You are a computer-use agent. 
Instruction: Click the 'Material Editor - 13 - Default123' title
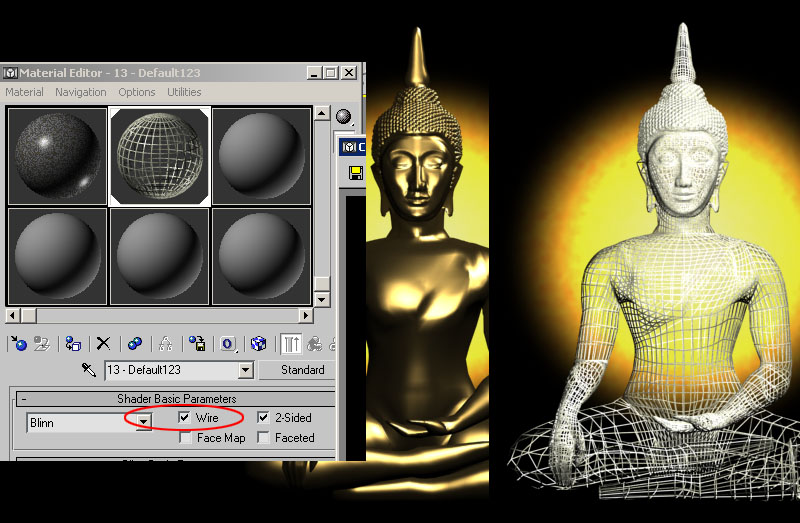tap(110, 73)
